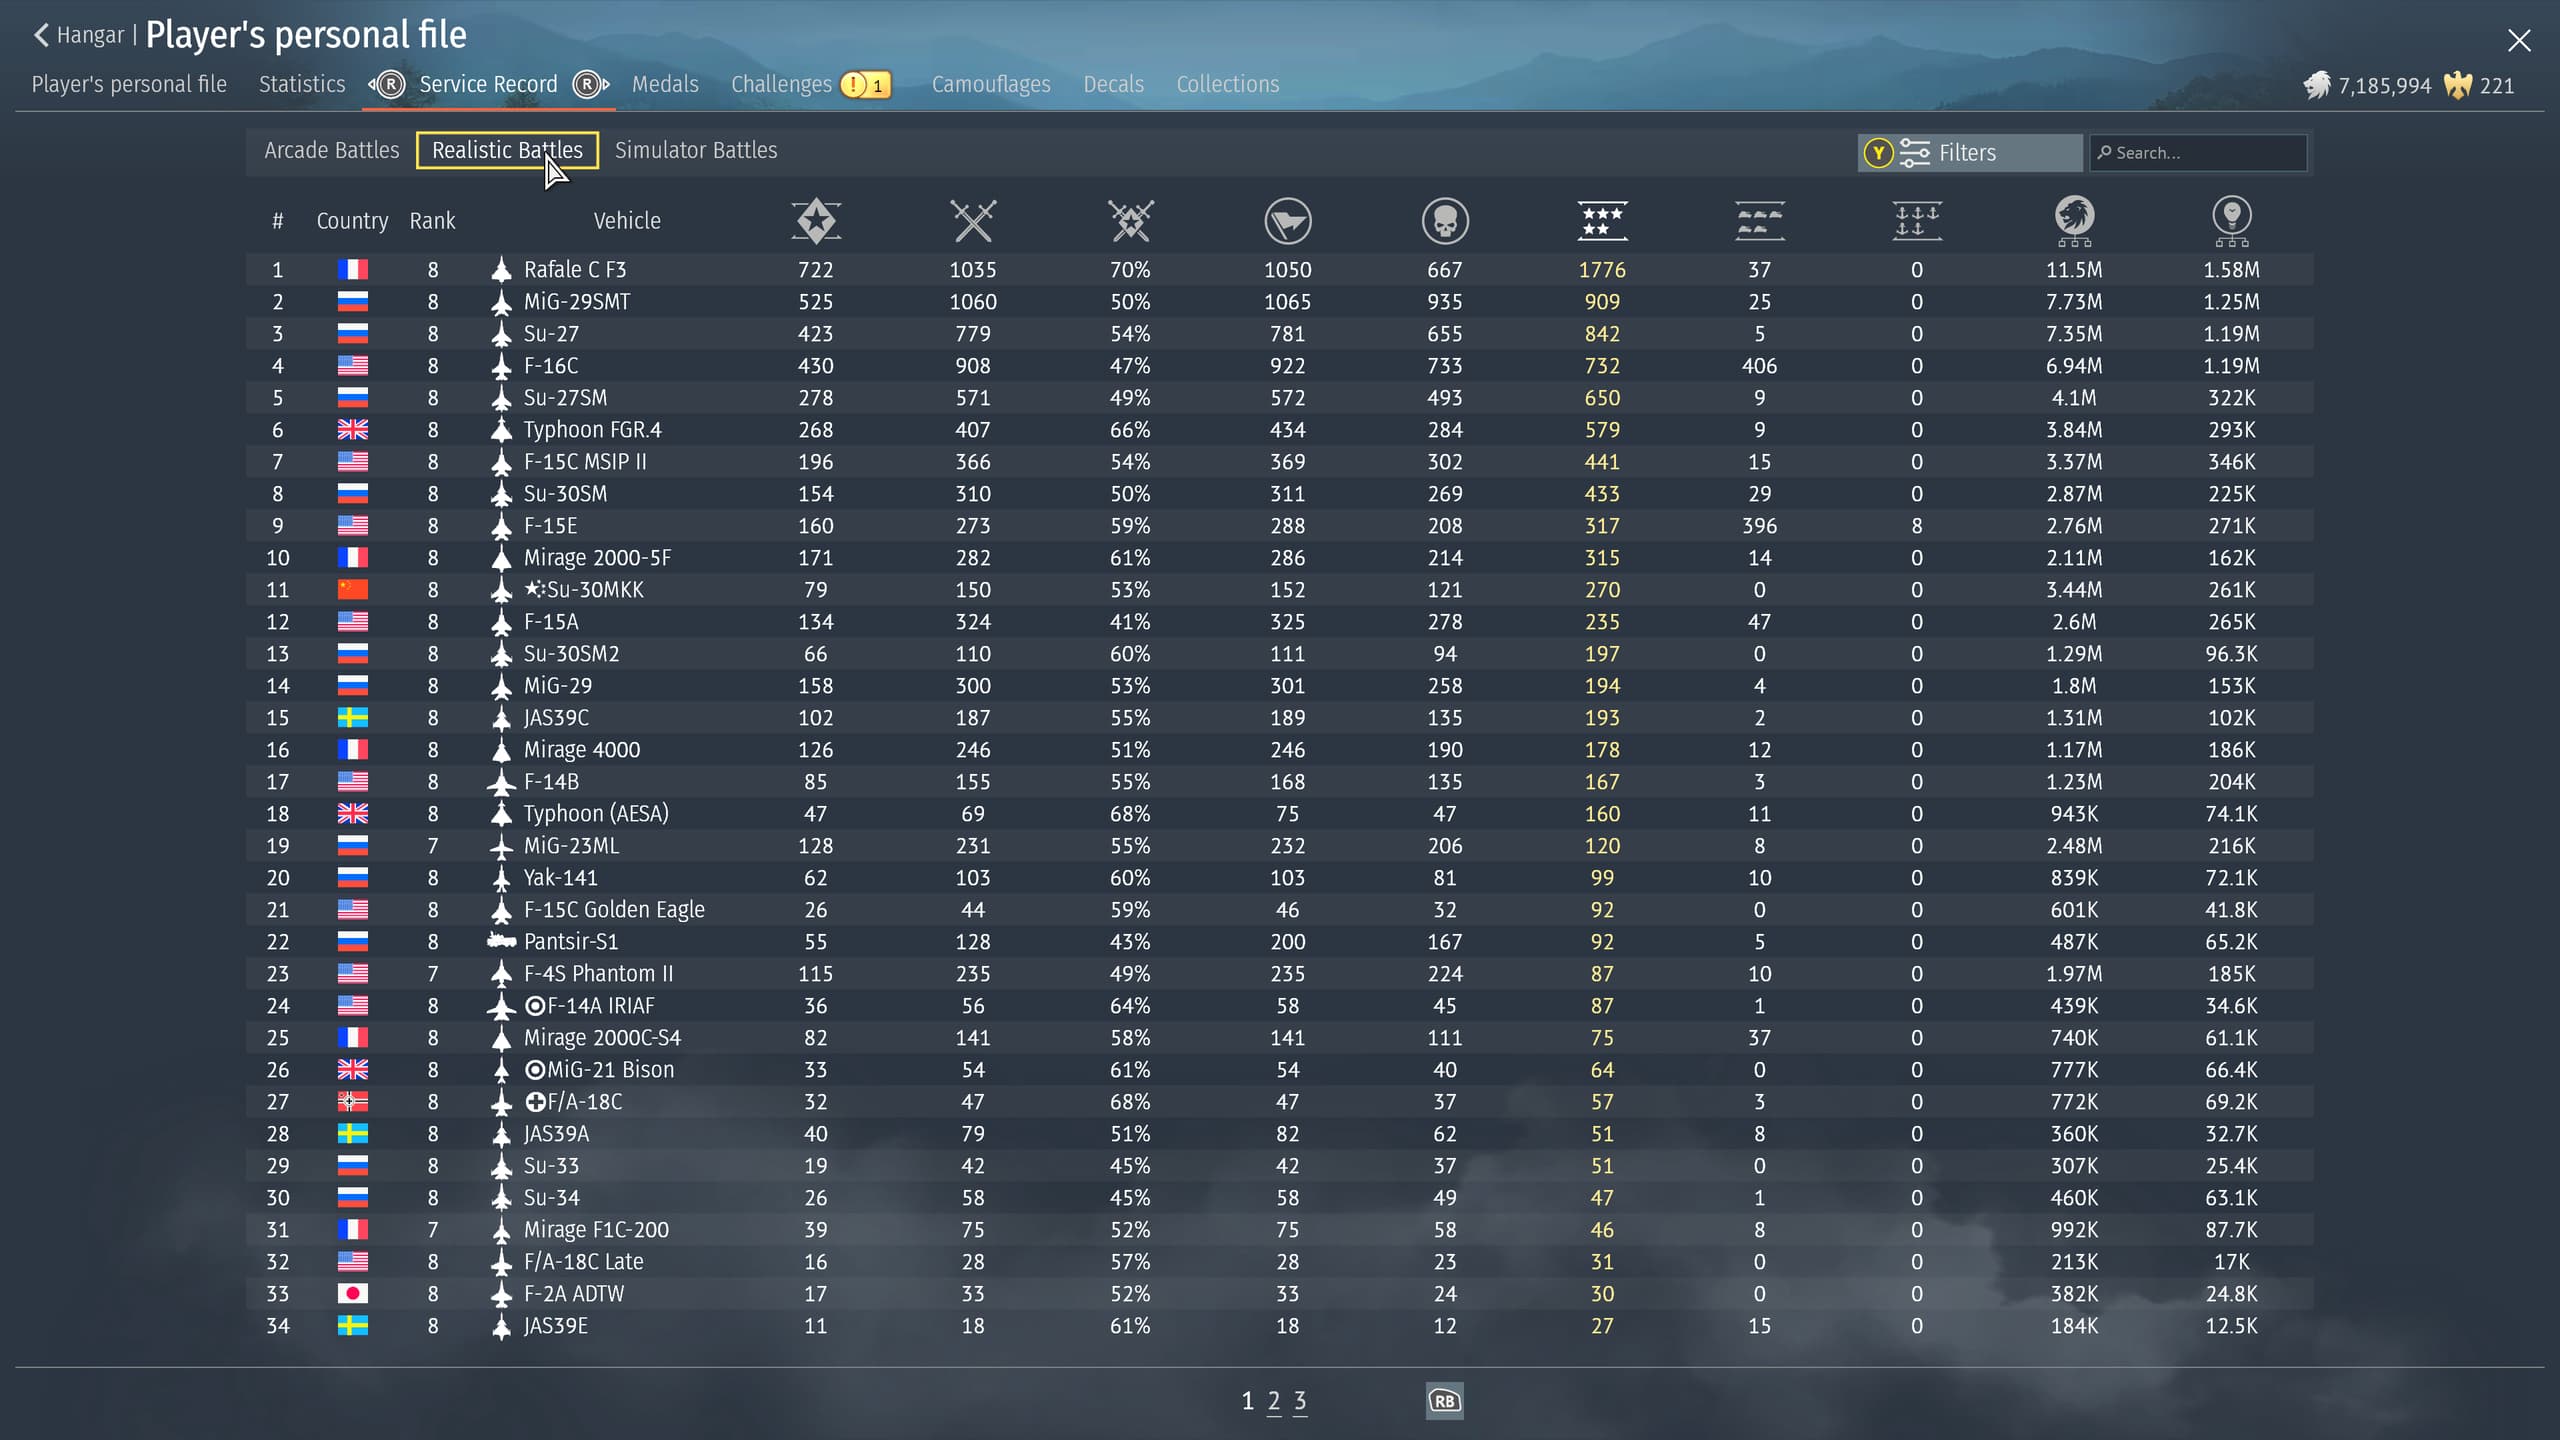Sort by air targets destroyed column icon

[x=1759, y=221]
